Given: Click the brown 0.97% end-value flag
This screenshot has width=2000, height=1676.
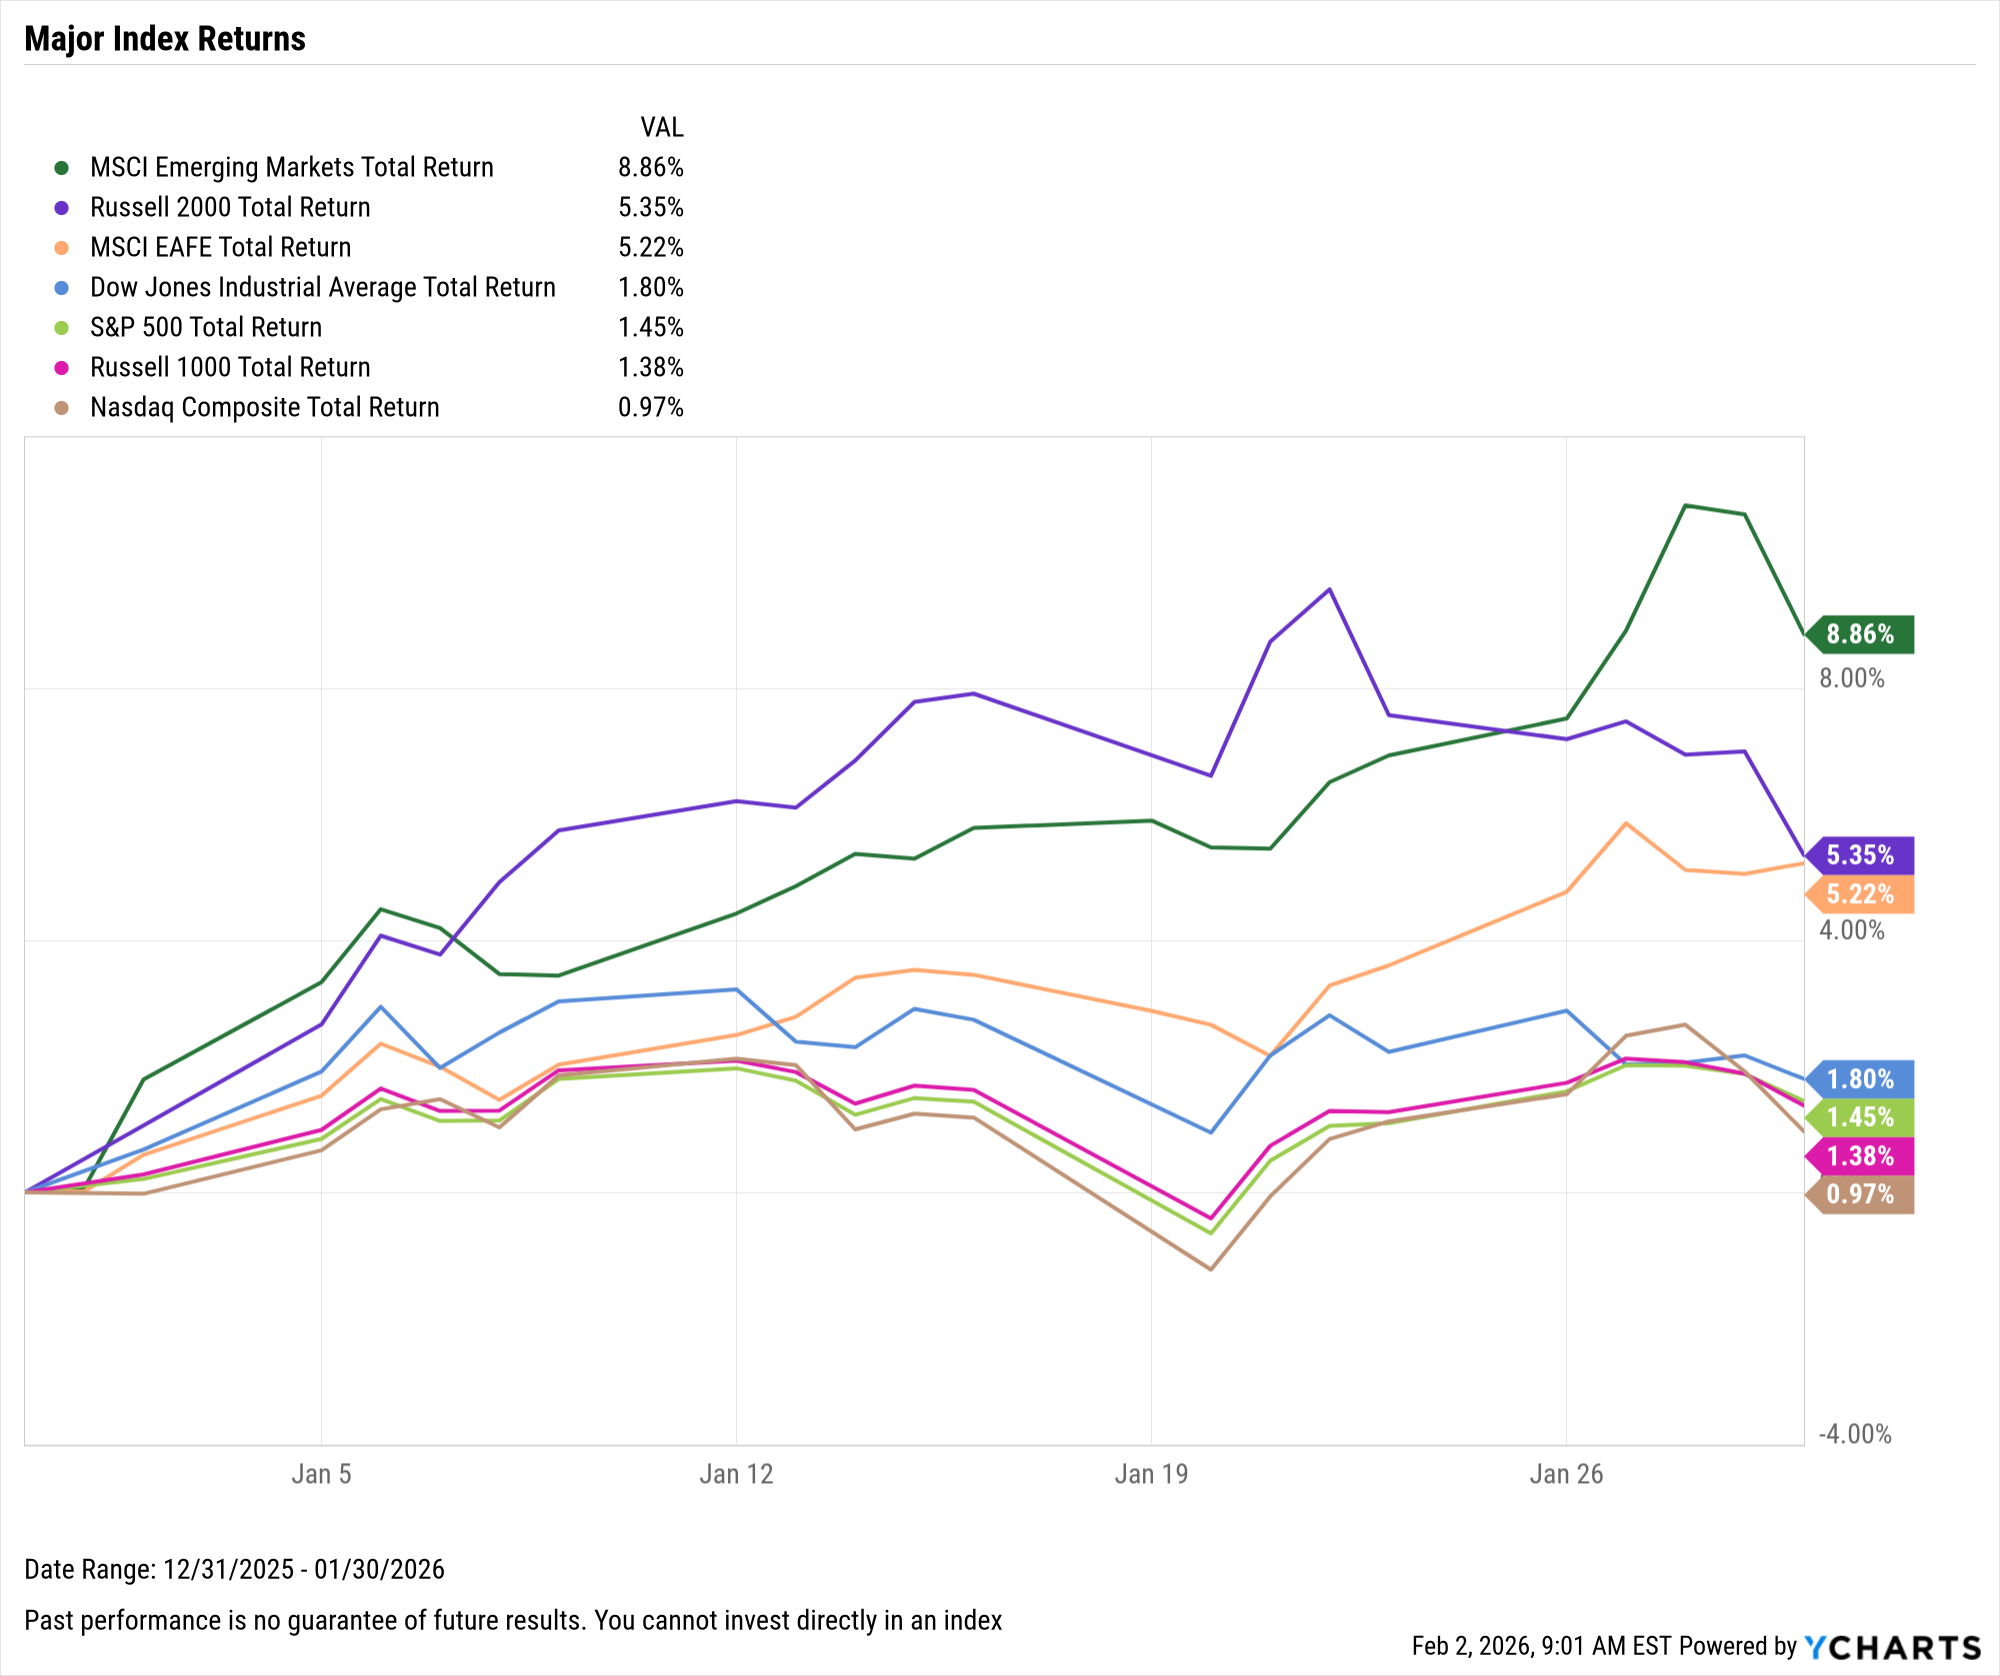Looking at the screenshot, I should (1860, 1194).
